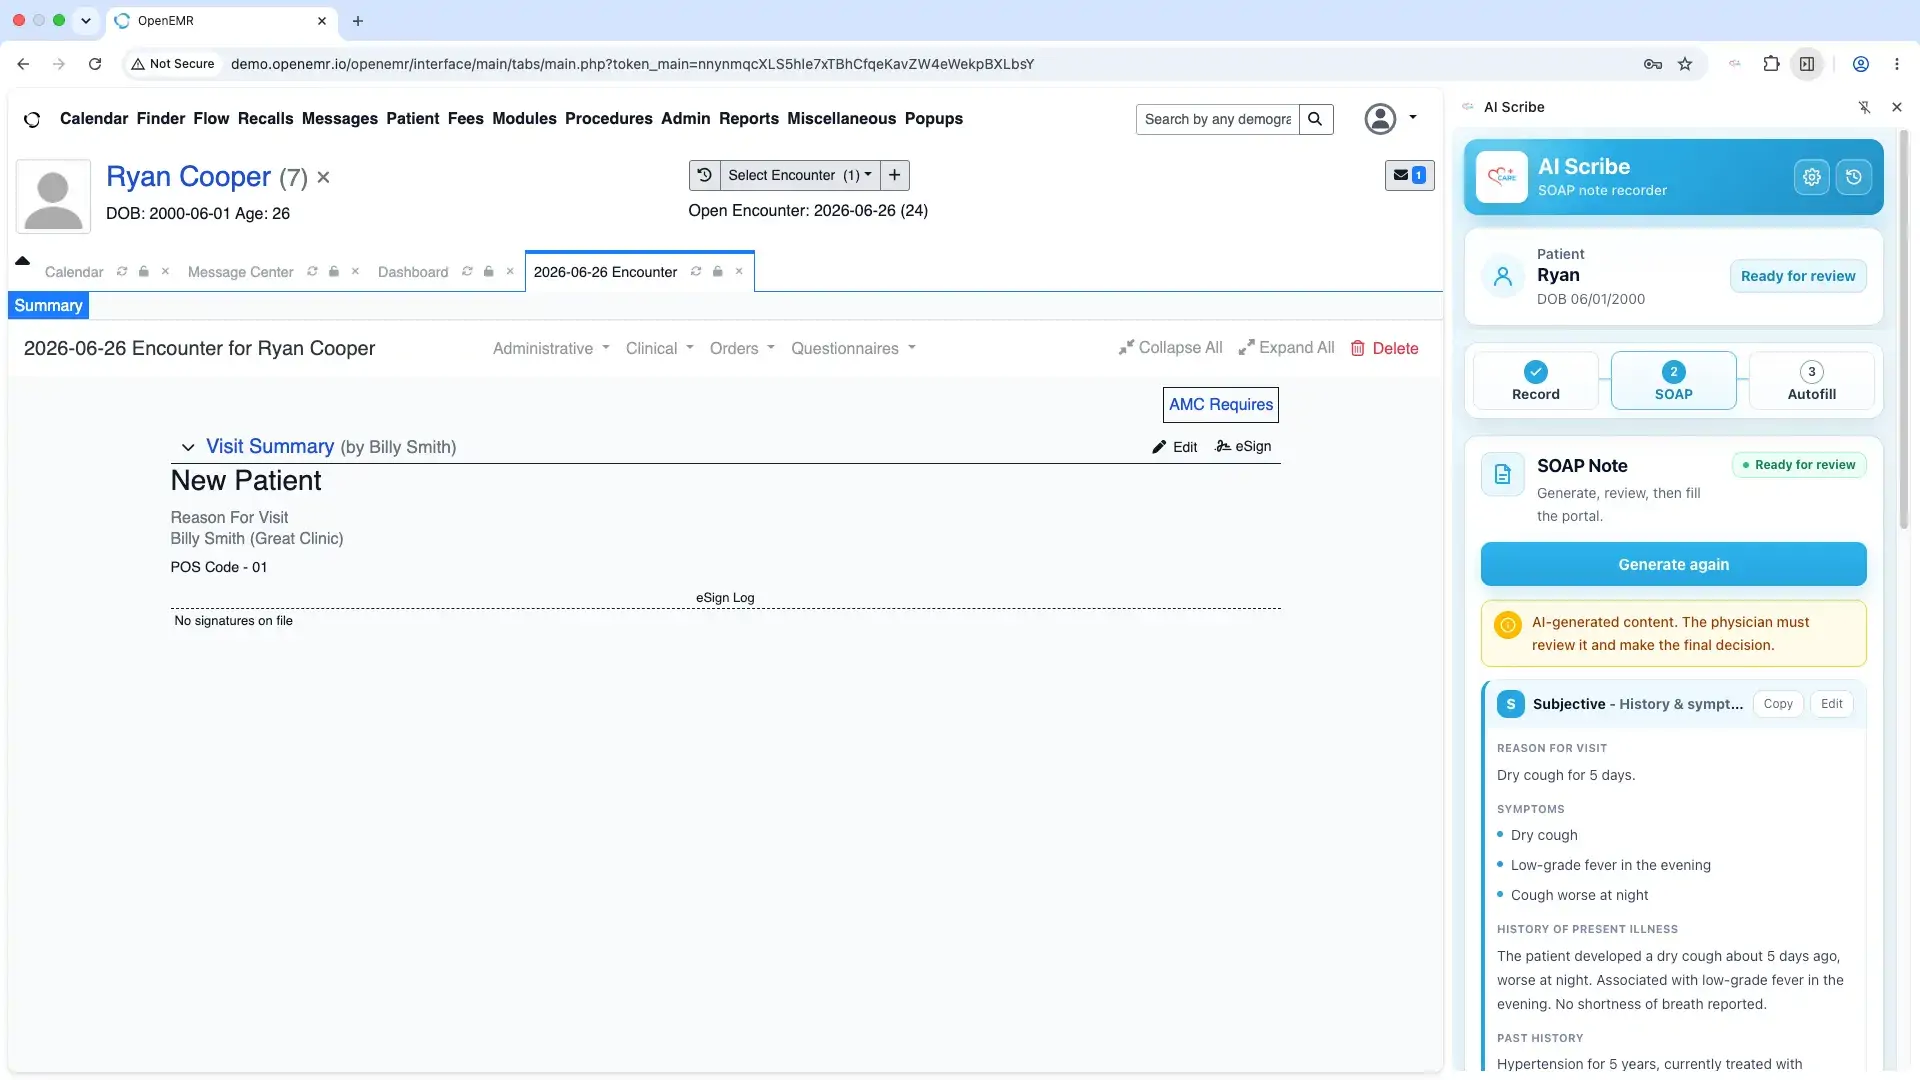Click the demographics search field
Image resolution: width=1920 pixels, height=1080 pixels.
(1218, 119)
